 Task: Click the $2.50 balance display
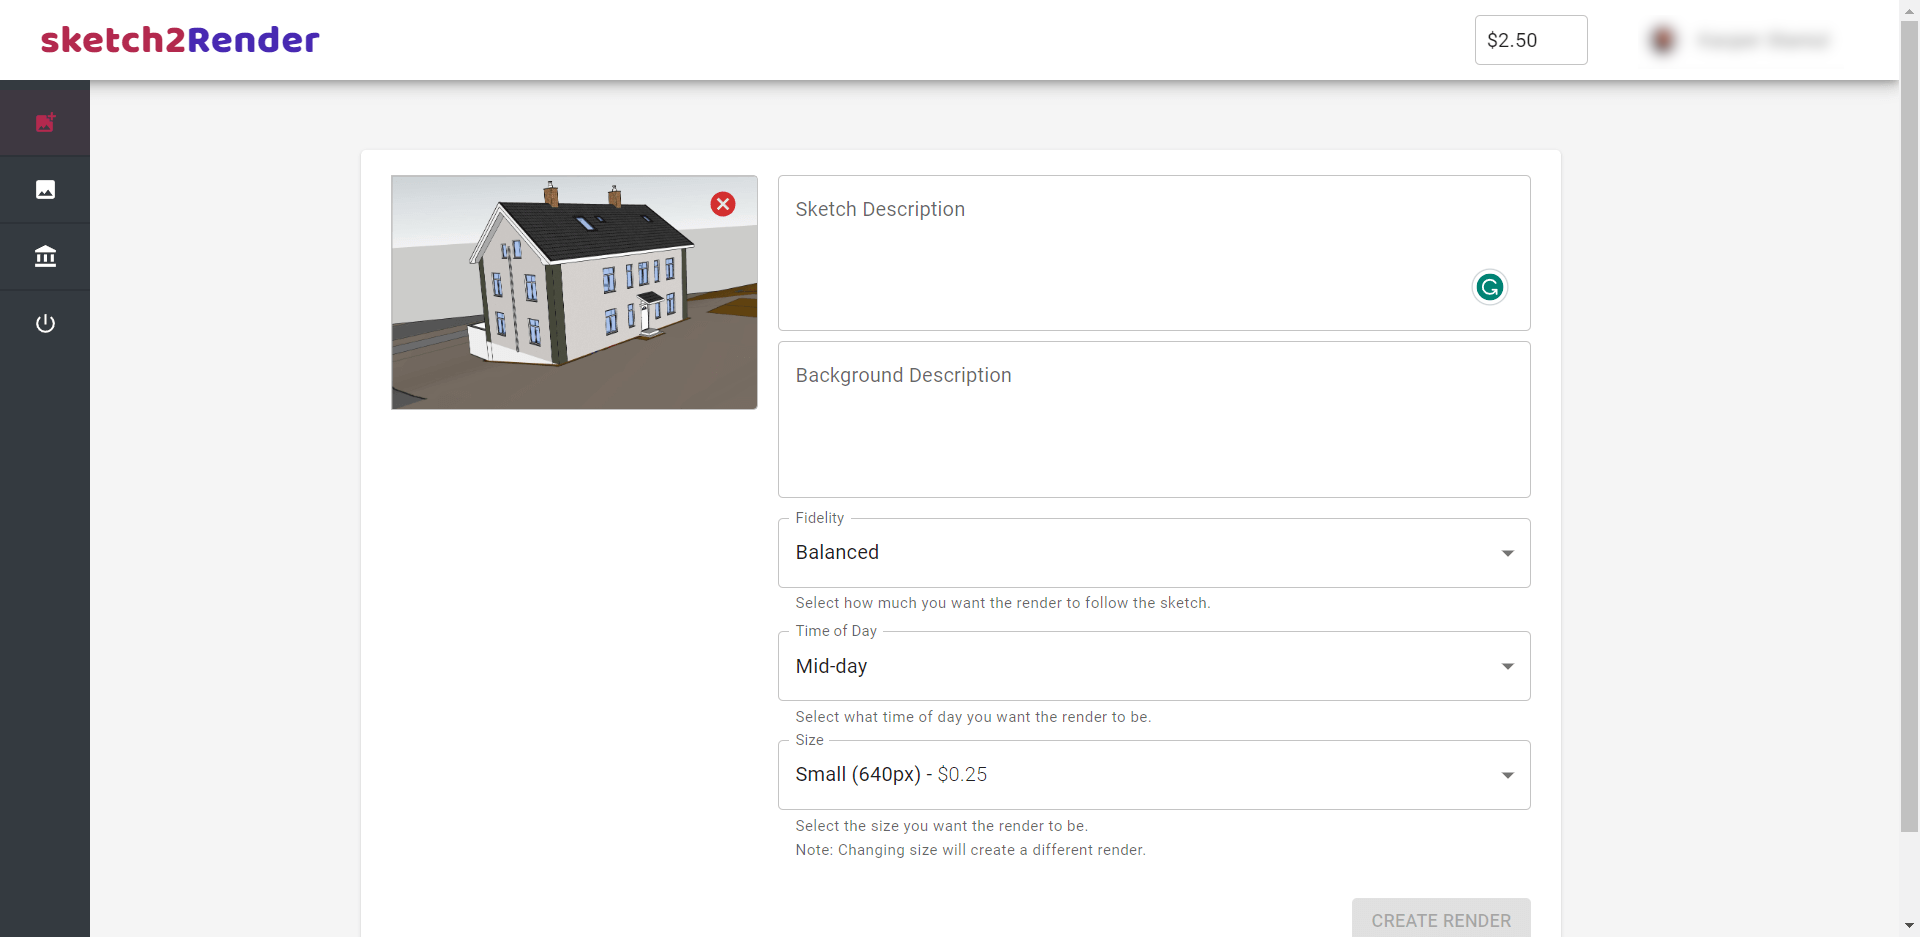(1530, 40)
